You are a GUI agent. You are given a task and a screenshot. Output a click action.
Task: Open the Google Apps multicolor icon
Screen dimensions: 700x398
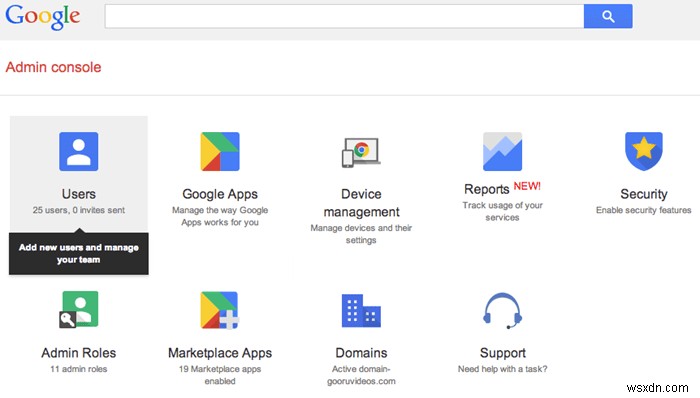(220, 151)
